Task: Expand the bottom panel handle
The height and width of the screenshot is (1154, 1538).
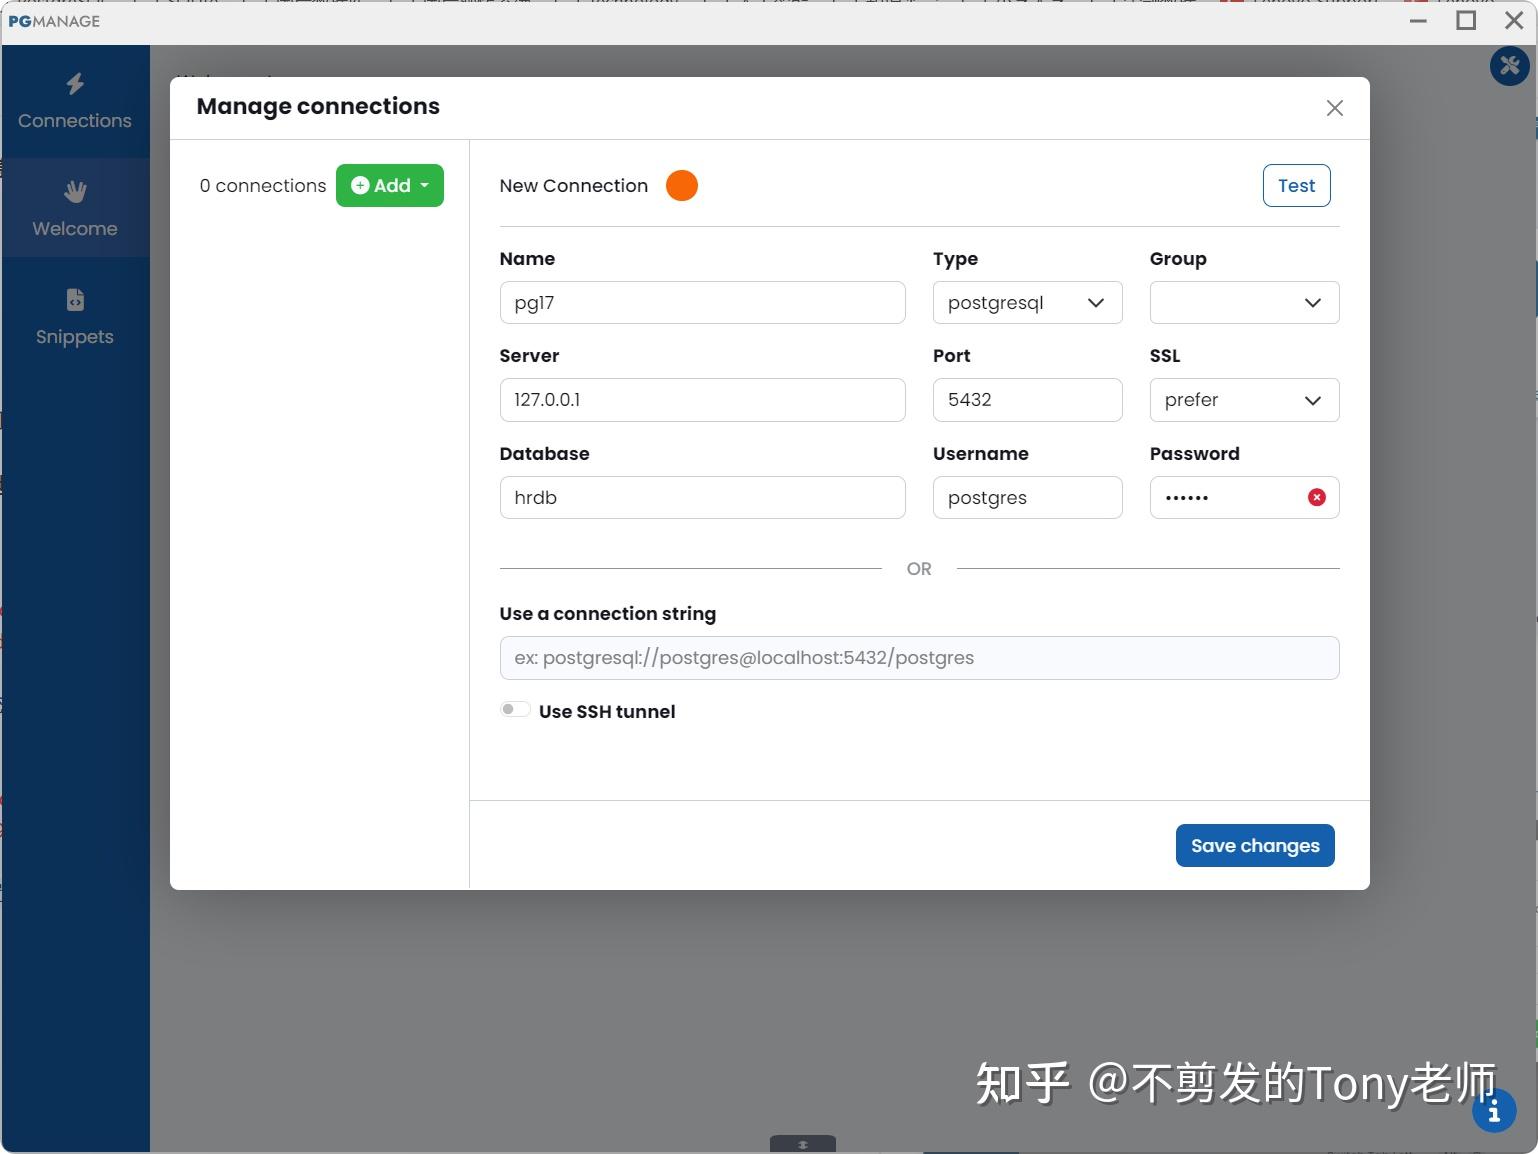Action: pos(802,1146)
